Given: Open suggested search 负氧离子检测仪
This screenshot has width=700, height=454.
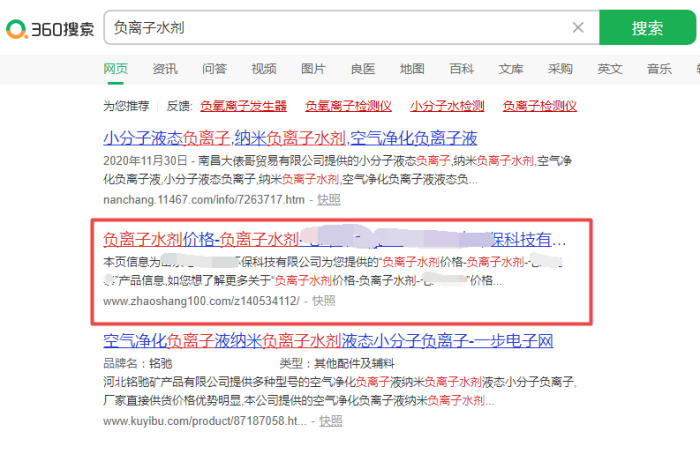Looking at the screenshot, I should click(348, 106).
